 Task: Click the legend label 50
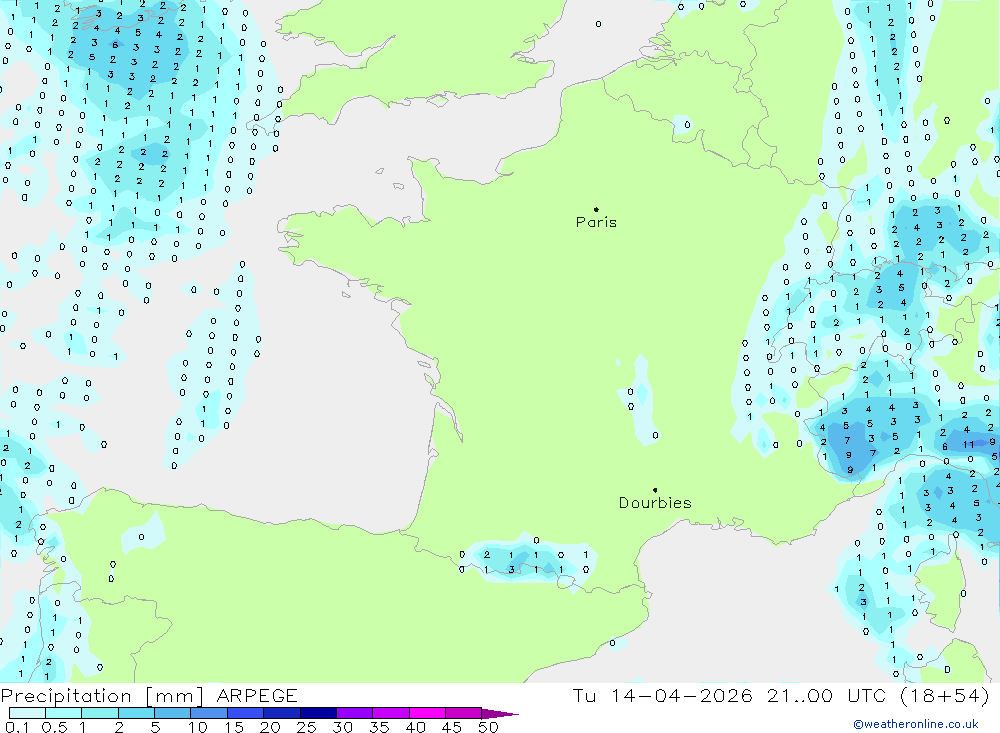point(488,727)
